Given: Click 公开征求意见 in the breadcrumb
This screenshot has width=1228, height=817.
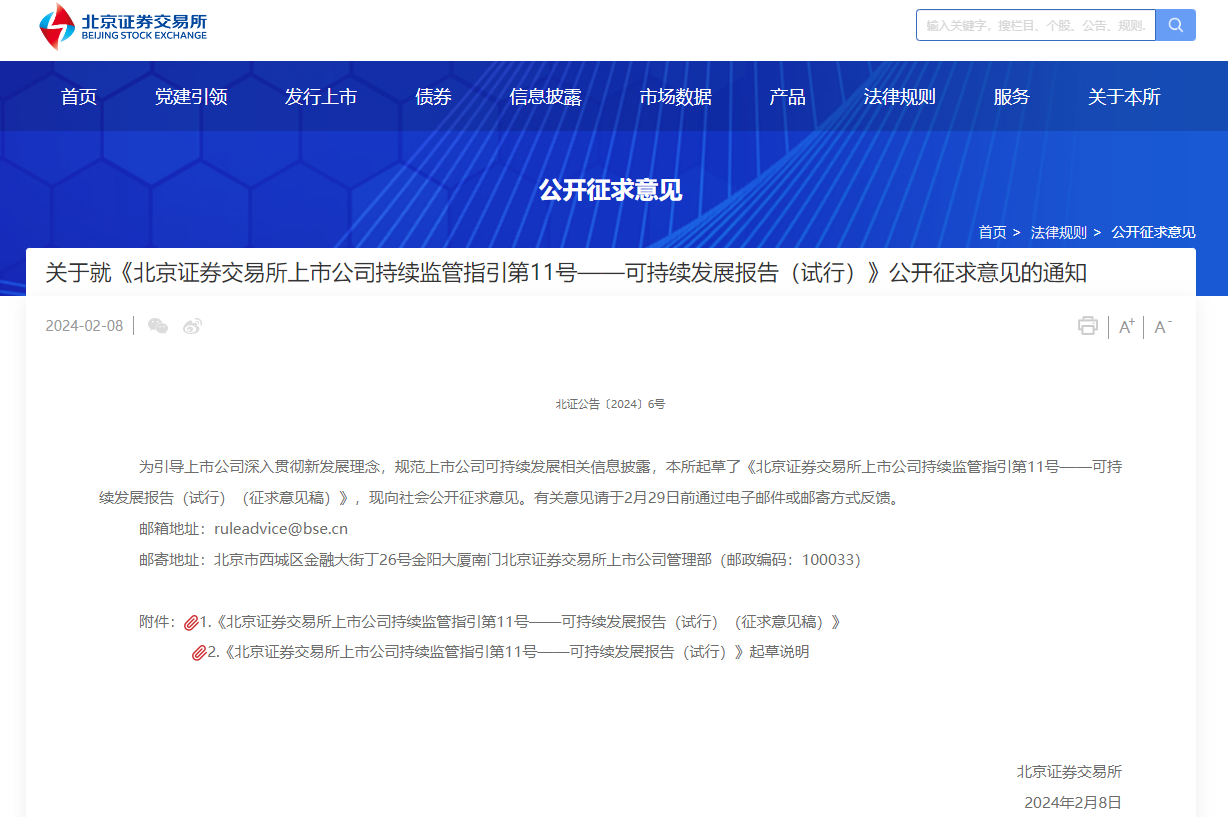Looking at the screenshot, I should [1153, 232].
